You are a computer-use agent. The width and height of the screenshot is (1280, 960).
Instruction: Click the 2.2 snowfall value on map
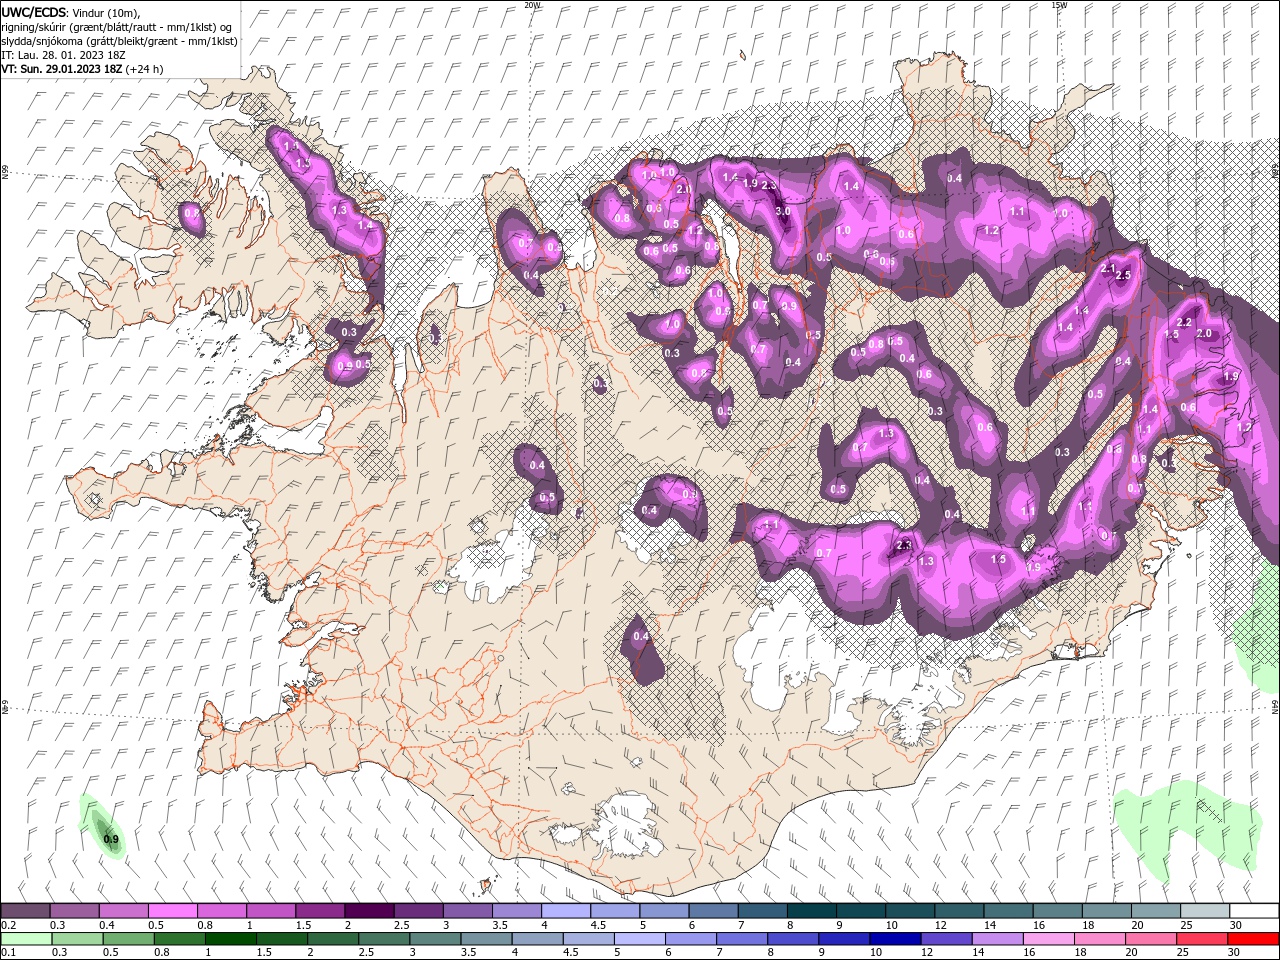coord(1184,322)
